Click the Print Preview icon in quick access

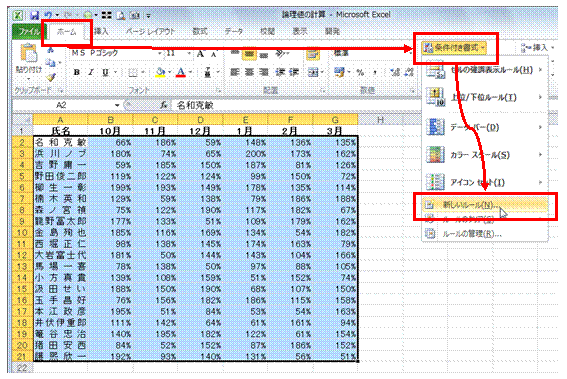[121, 15]
